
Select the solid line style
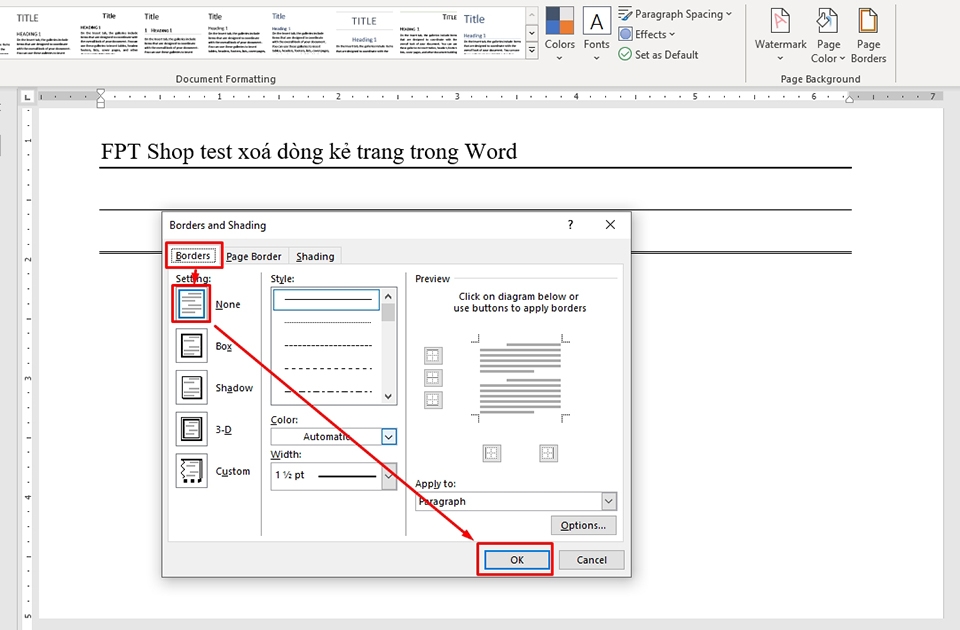(326, 299)
